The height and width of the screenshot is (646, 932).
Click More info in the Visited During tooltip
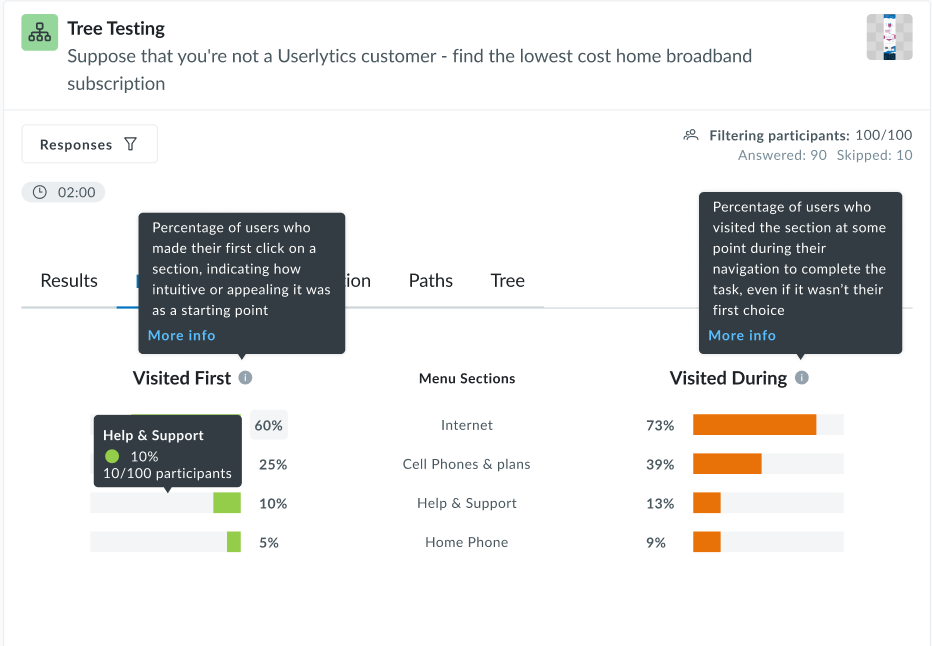[x=741, y=335]
